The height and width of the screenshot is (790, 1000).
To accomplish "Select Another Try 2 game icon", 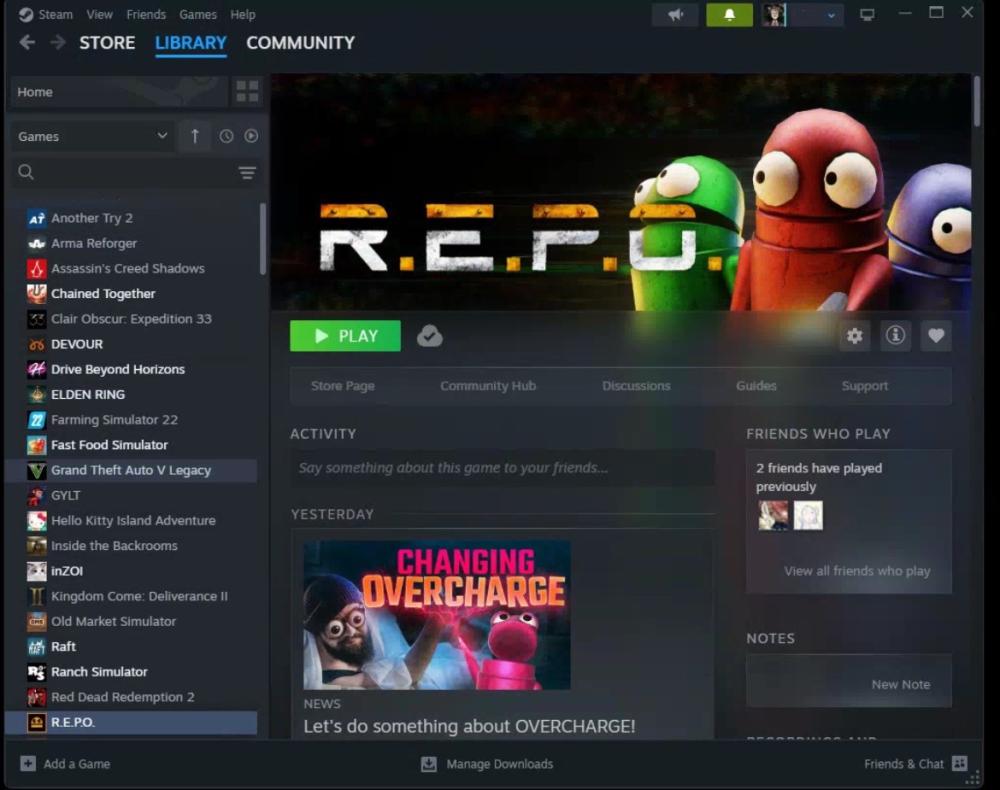I will coord(36,218).
